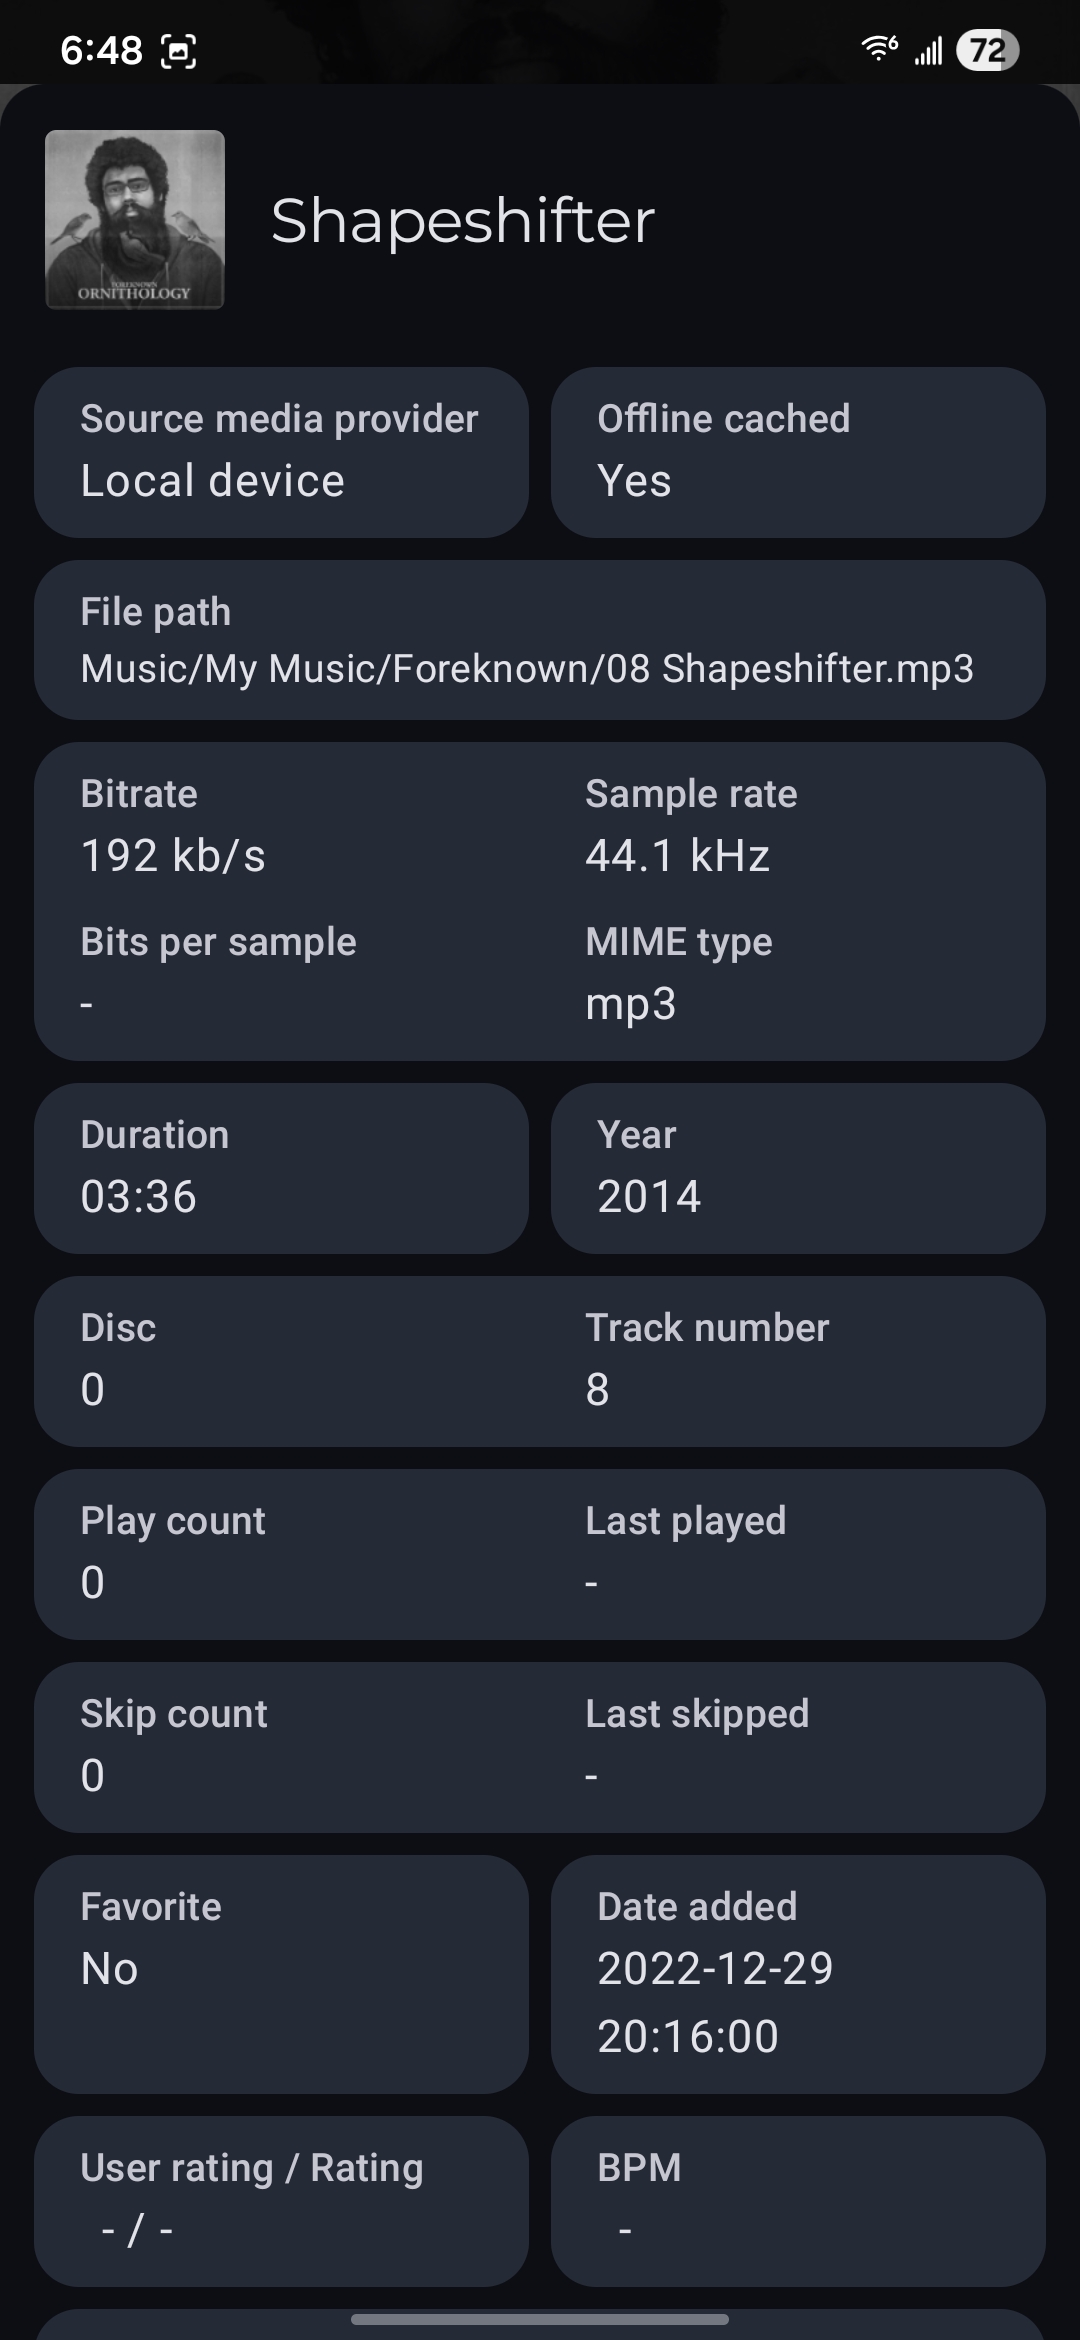1080x2340 pixels.
Task: Tap the BPM card
Action: tap(797, 2201)
